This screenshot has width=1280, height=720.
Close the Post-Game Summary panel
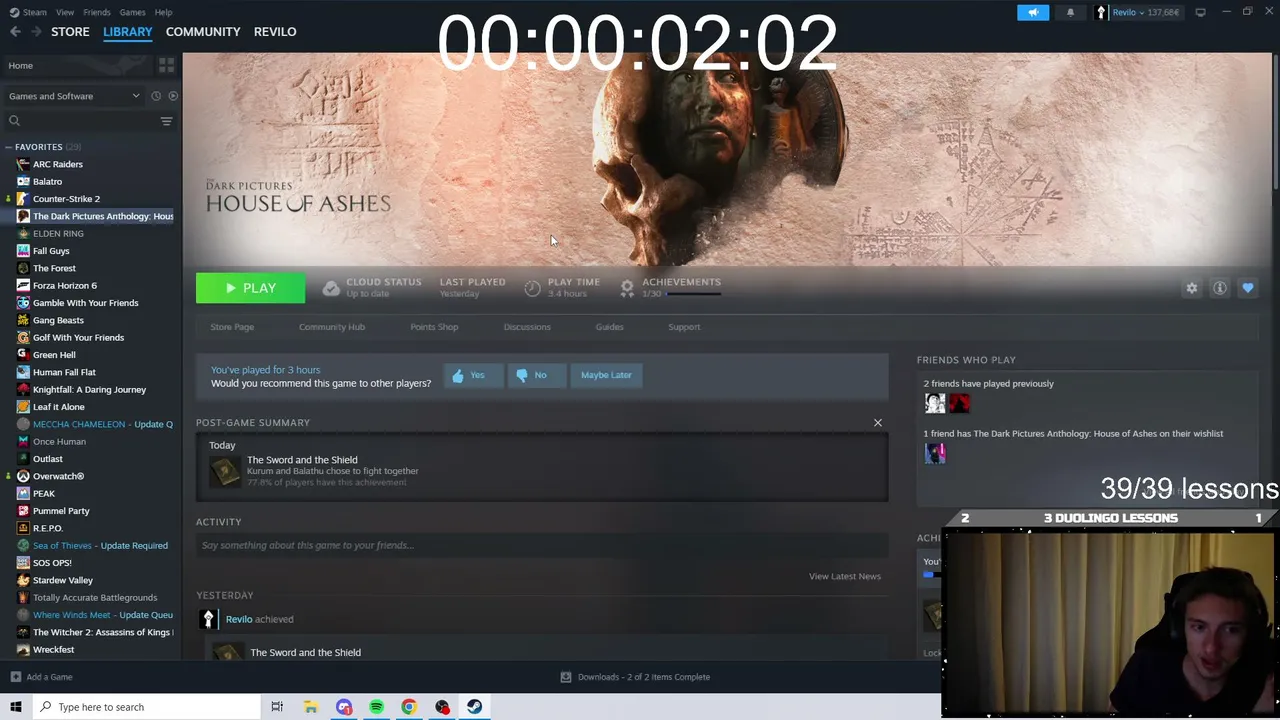(878, 423)
